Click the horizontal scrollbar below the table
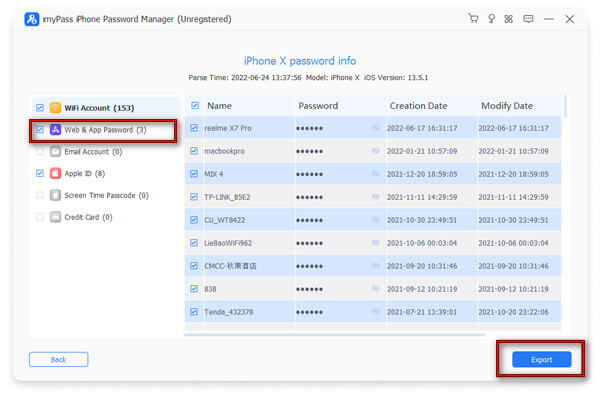The image size is (600, 393). point(334,335)
